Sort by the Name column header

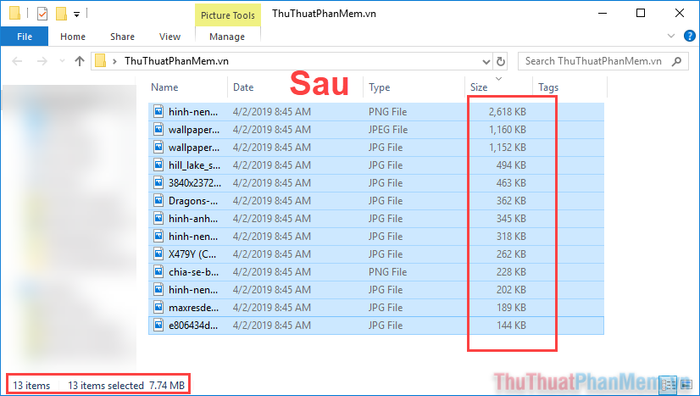[164, 88]
